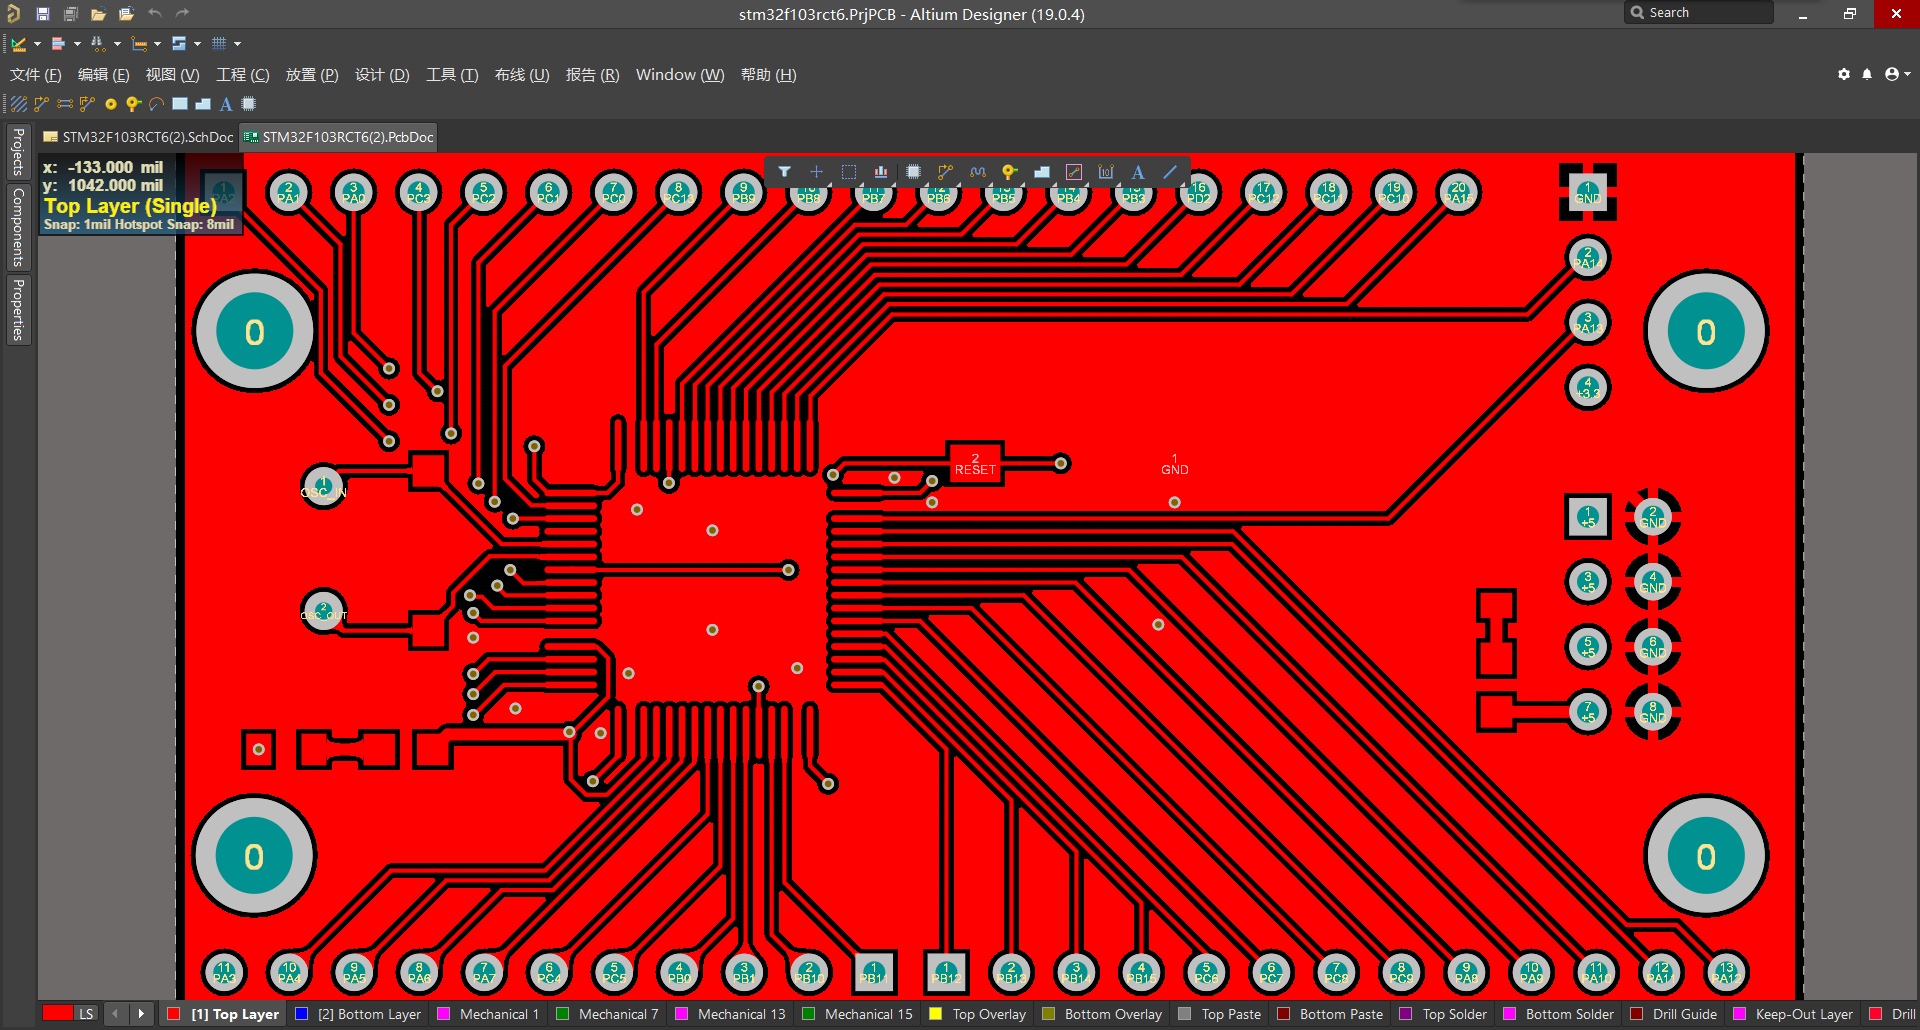Click the Undo arrow

click(x=155, y=13)
